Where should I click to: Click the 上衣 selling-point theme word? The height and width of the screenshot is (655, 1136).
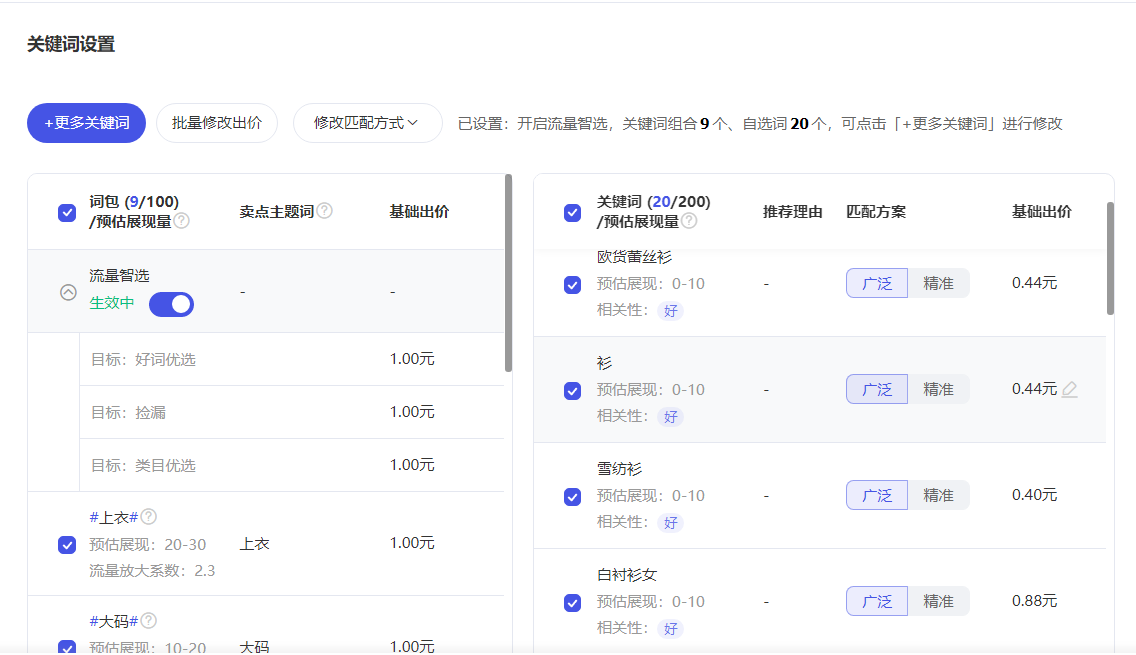point(254,544)
